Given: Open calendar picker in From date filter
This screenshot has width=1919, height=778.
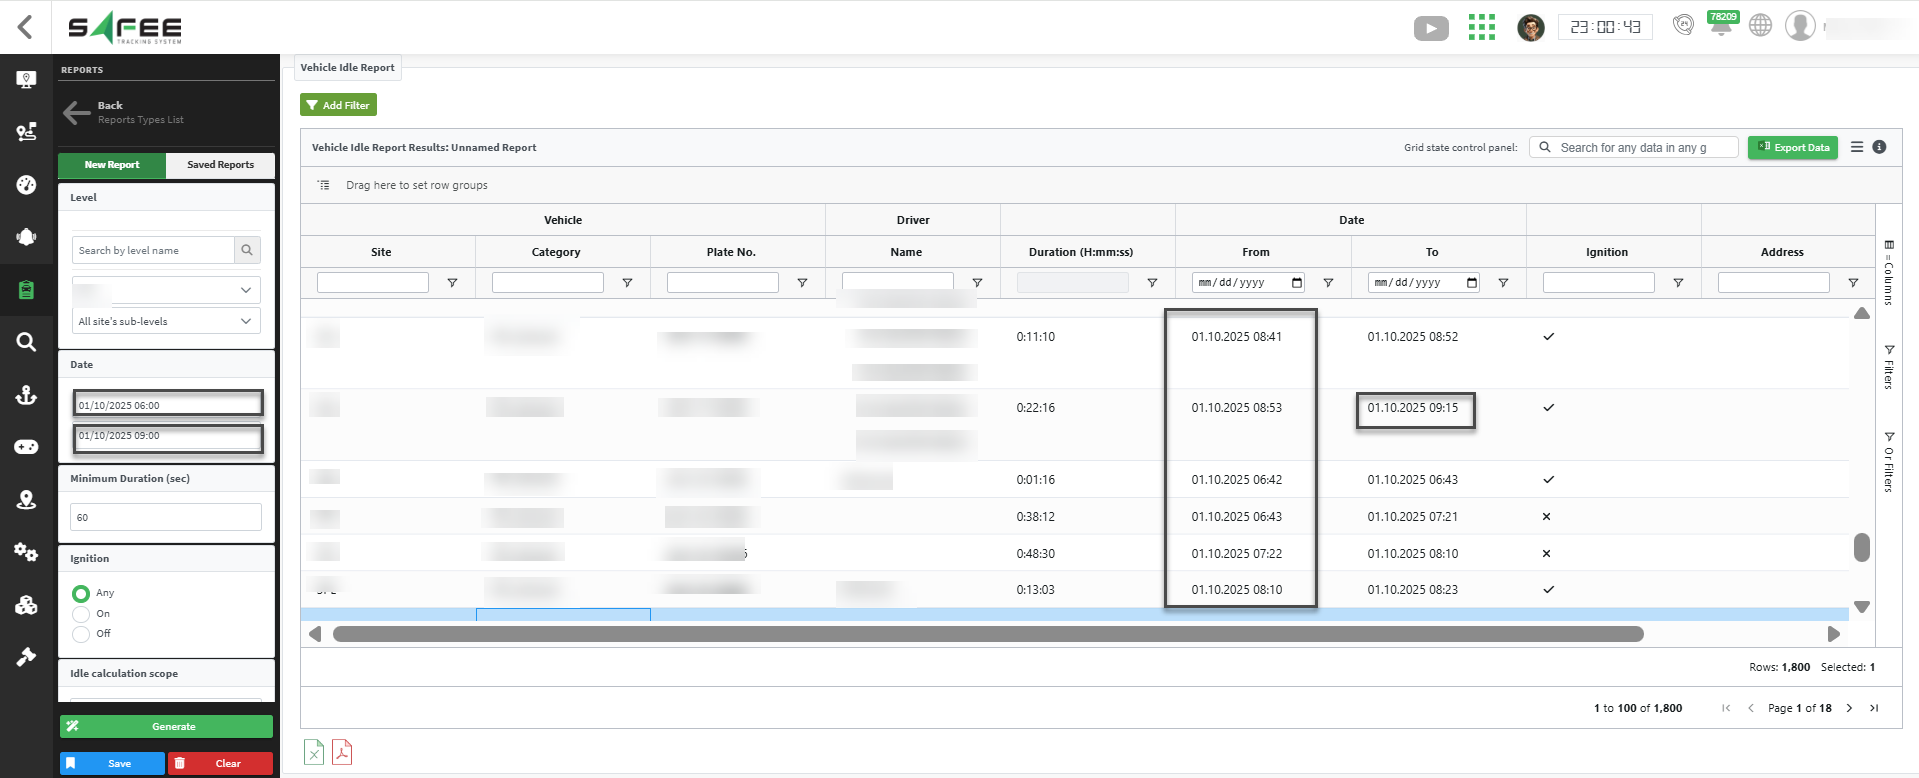Looking at the screenshot, I should click(x=1297, y=283).
